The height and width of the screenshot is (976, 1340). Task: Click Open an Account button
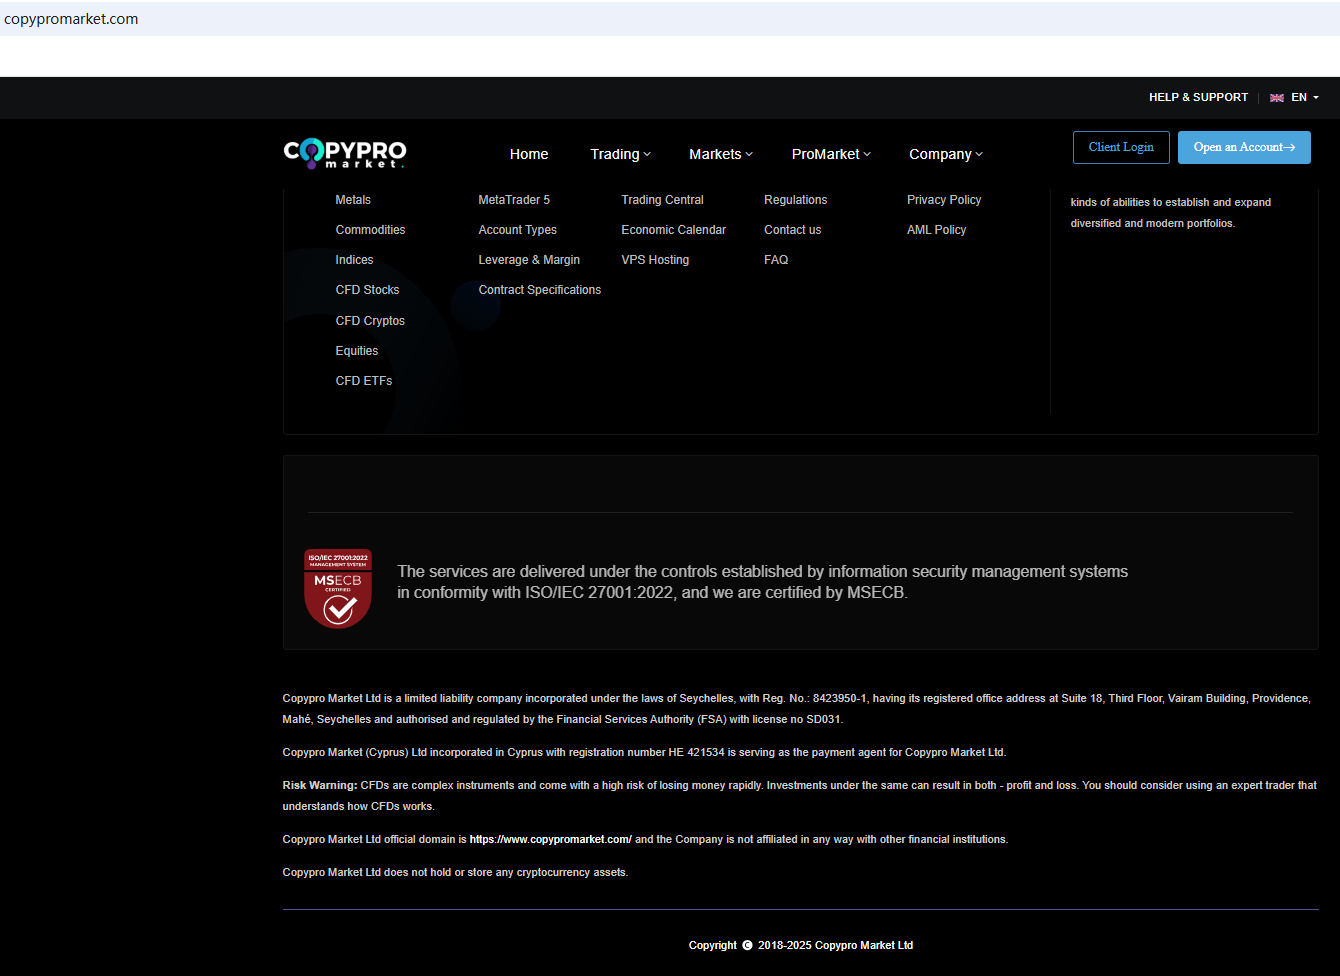1244,147
